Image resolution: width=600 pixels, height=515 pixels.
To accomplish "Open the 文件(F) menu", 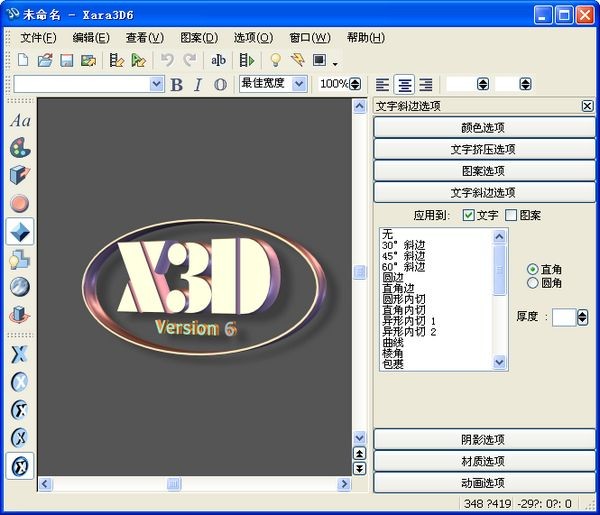I will click(x=38, y=37).
